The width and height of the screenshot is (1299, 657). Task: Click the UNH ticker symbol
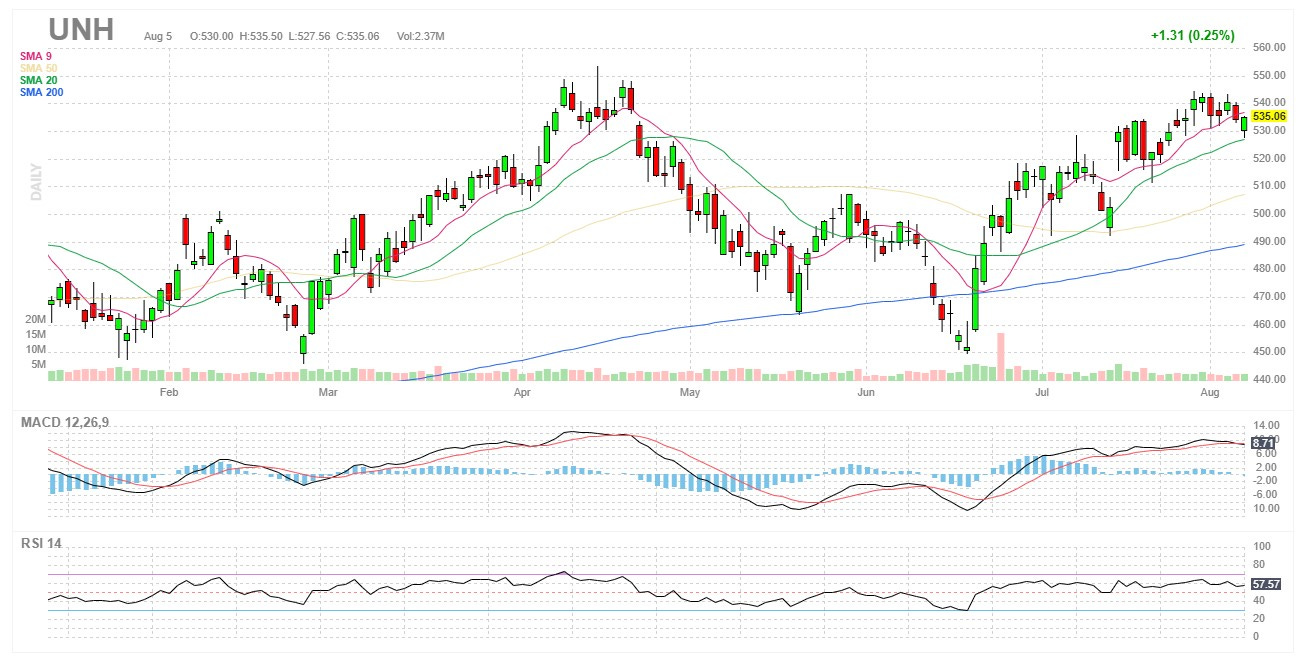[x=80, y=29]
